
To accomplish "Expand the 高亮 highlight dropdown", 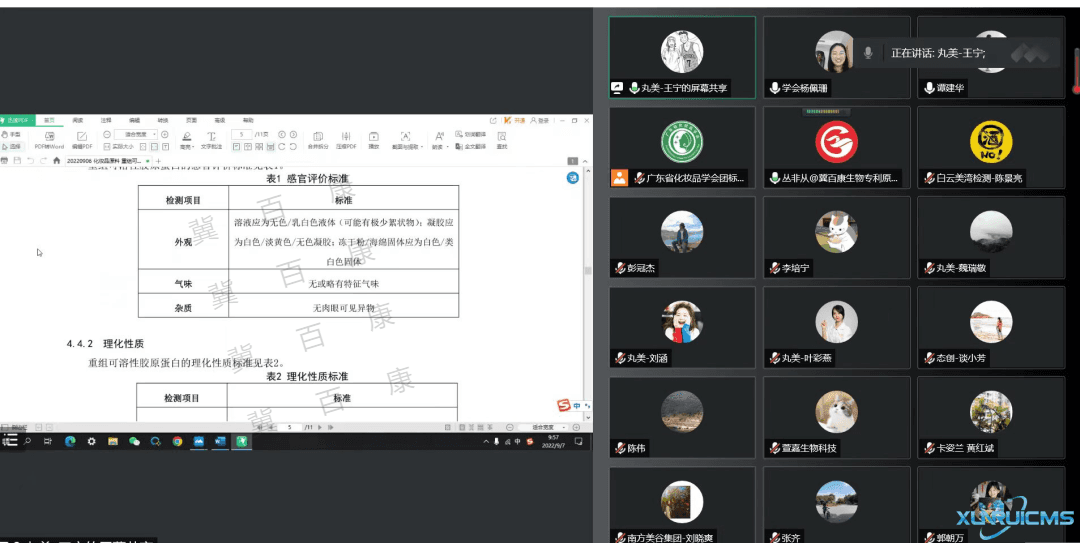I will [x=186, y=146].
